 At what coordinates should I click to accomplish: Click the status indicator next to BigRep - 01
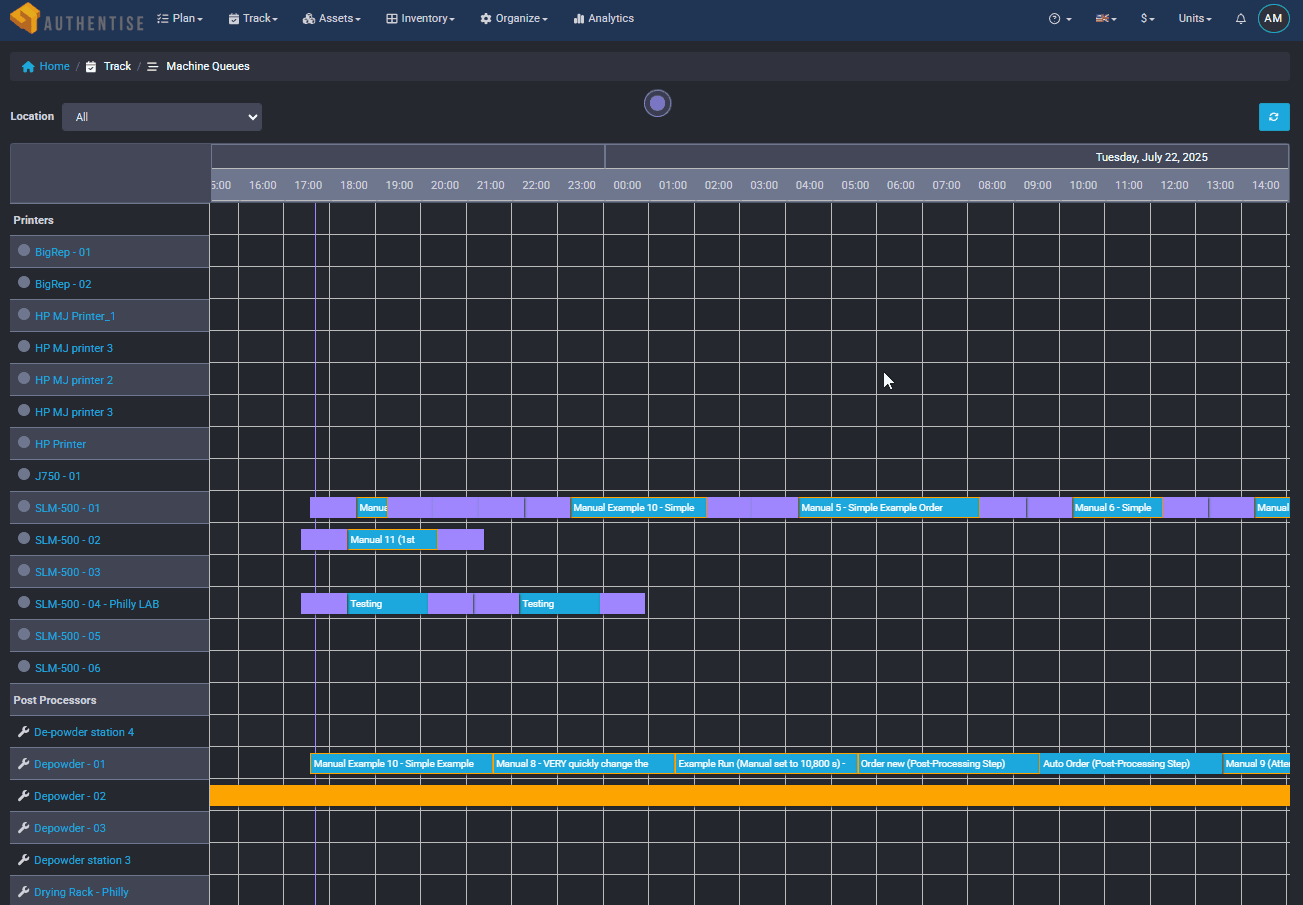[x=23, y=251]
